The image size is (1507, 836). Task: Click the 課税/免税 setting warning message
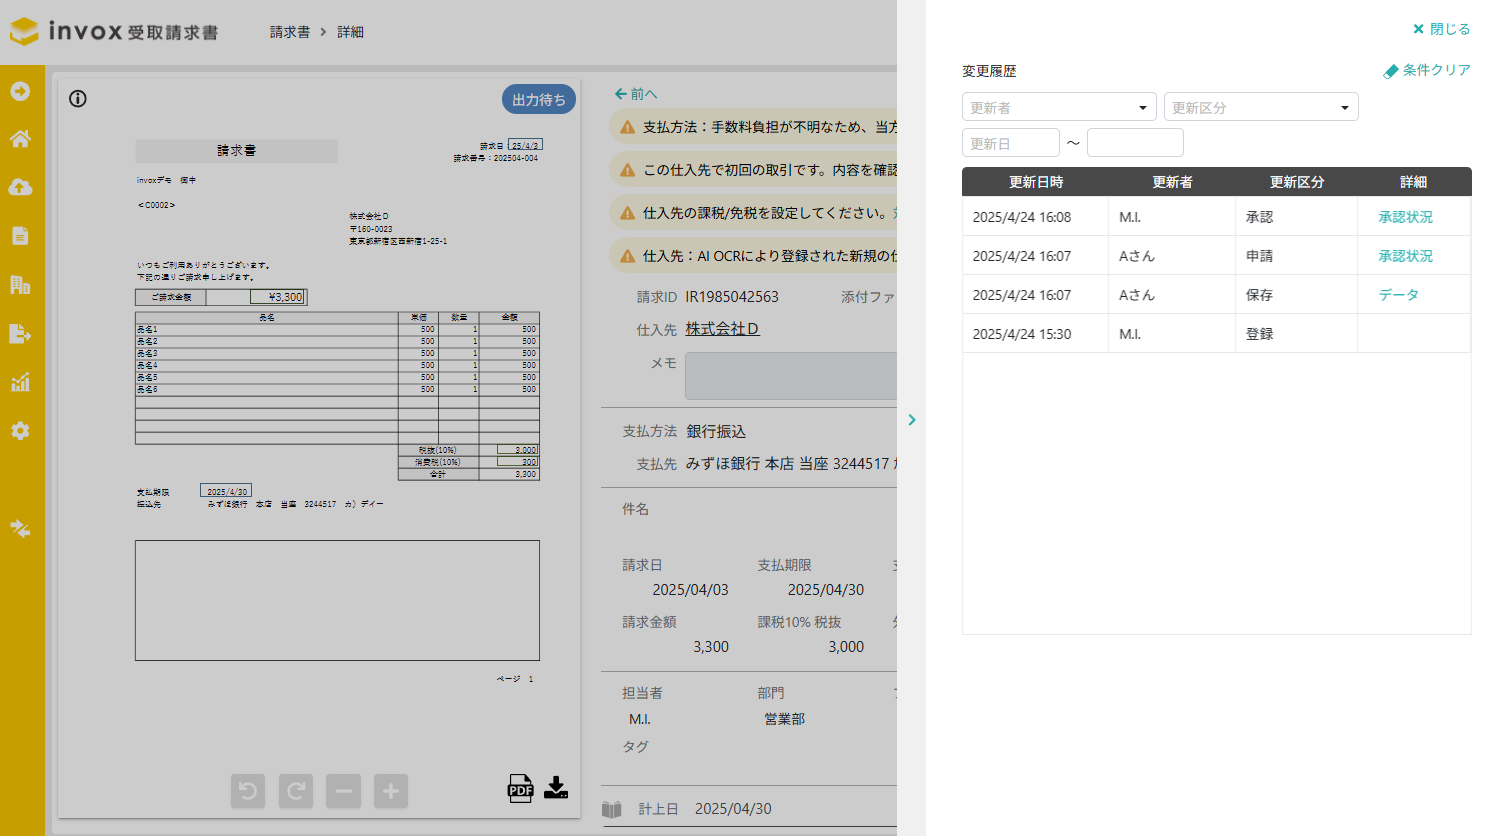click(754, 213)
